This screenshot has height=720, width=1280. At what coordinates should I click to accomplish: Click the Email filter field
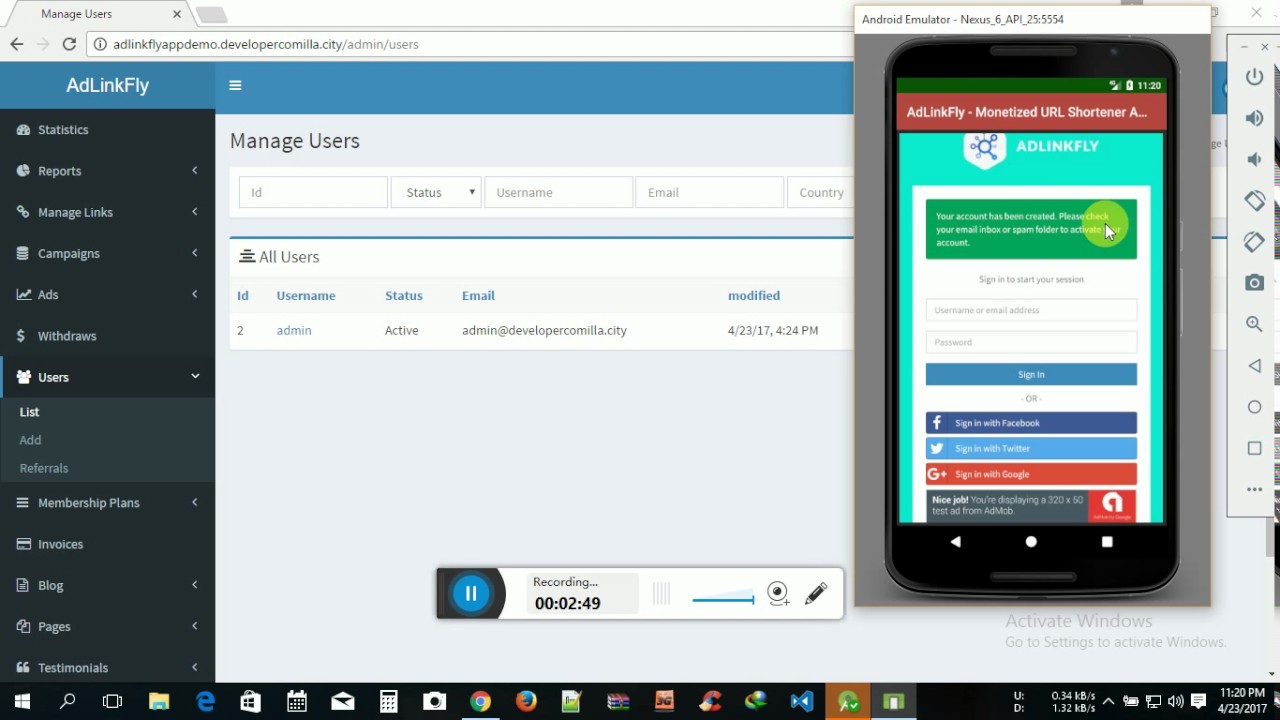709,192
